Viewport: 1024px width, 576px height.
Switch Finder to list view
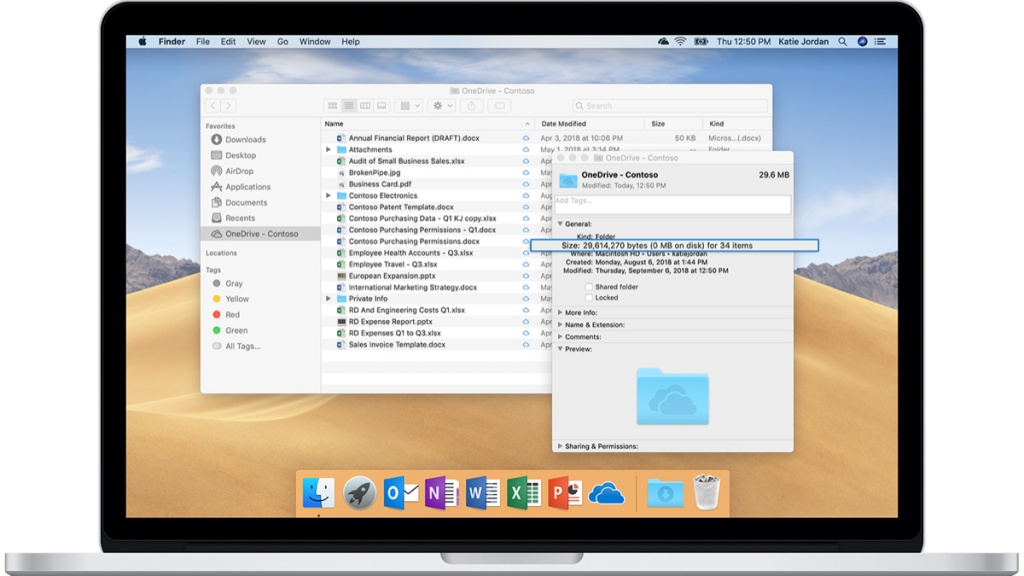coord(349,105)
